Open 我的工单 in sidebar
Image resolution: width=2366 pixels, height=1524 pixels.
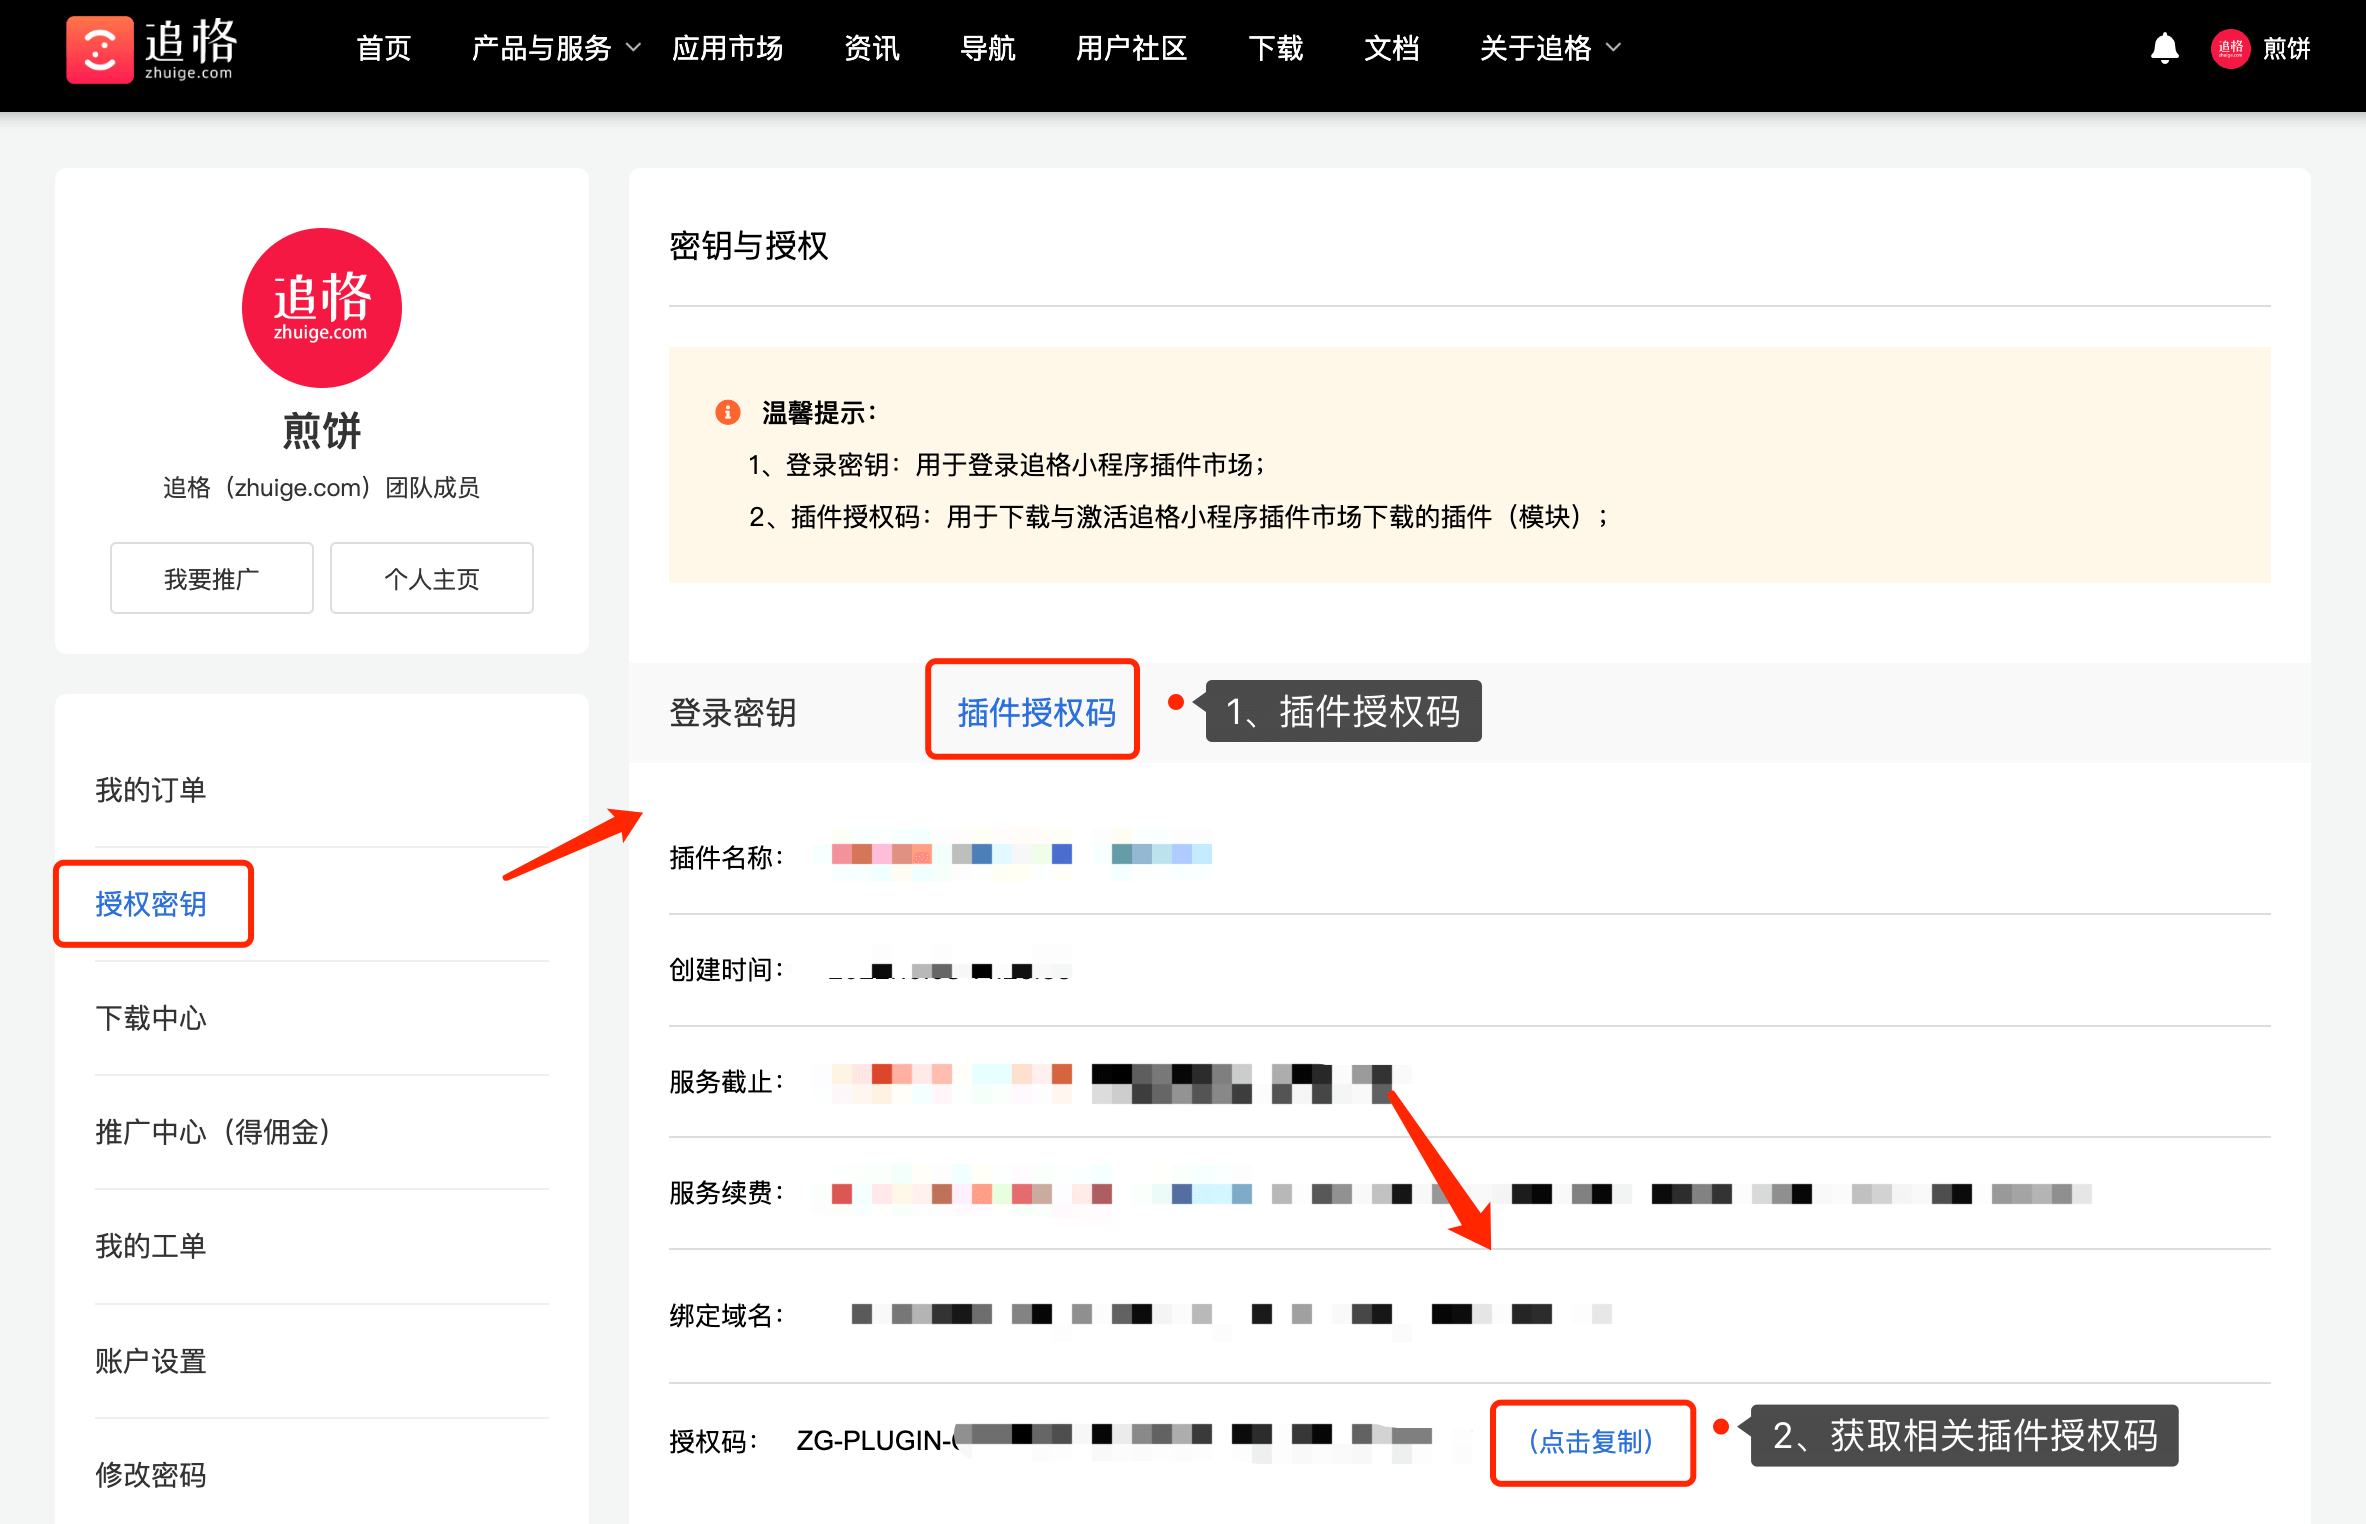151,1246
